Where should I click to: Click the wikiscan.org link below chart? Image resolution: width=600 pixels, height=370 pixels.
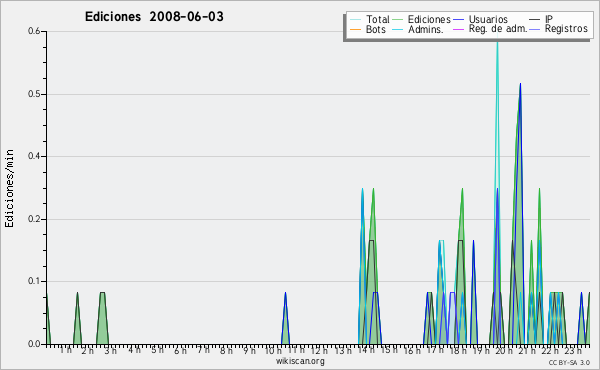(300, 361)
